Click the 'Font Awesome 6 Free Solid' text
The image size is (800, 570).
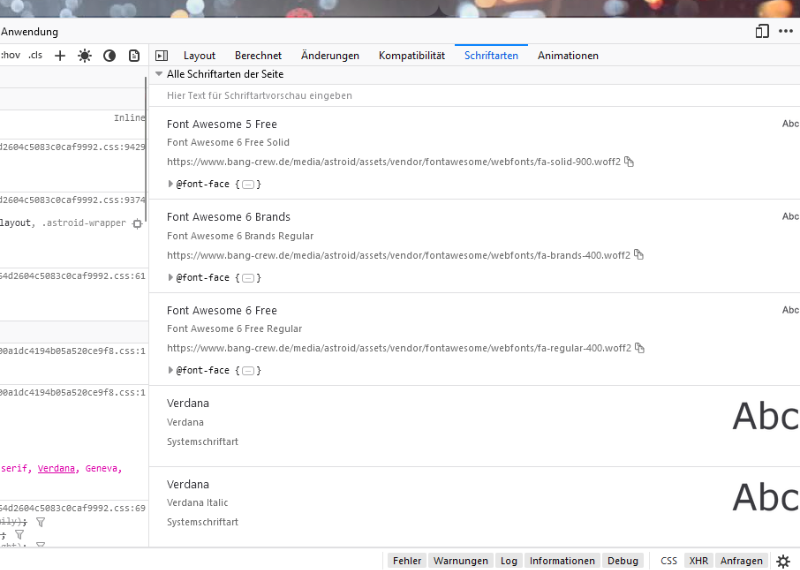coord(228,142)
